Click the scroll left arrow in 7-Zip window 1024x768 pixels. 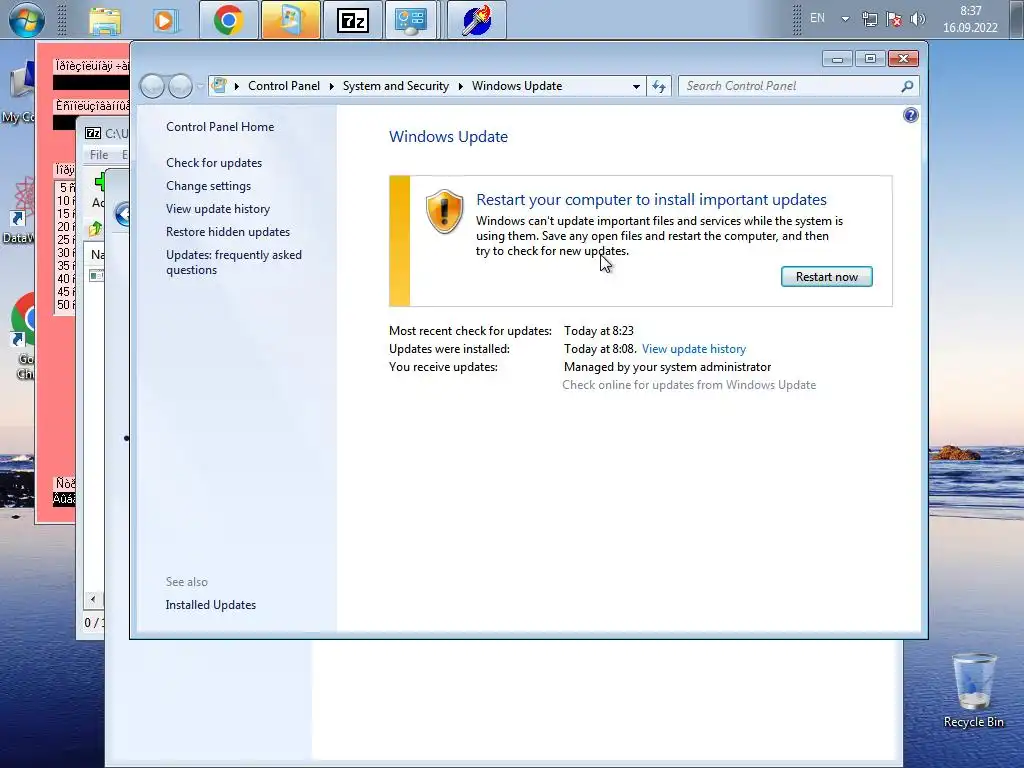(x=93, y=599)
